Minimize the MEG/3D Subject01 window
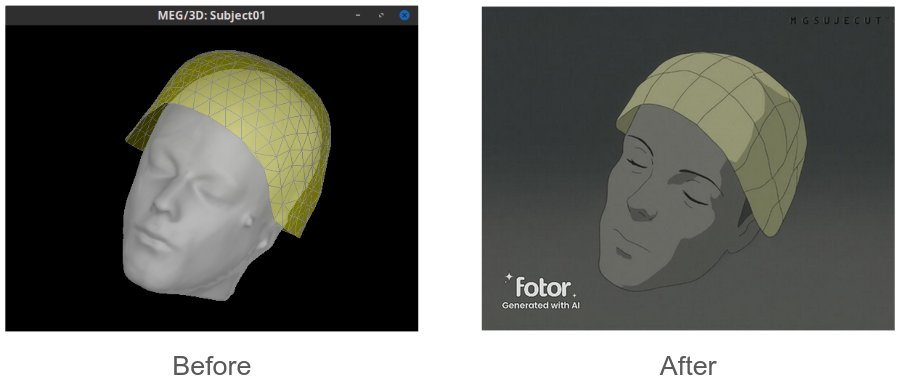 tap(358, 16)
